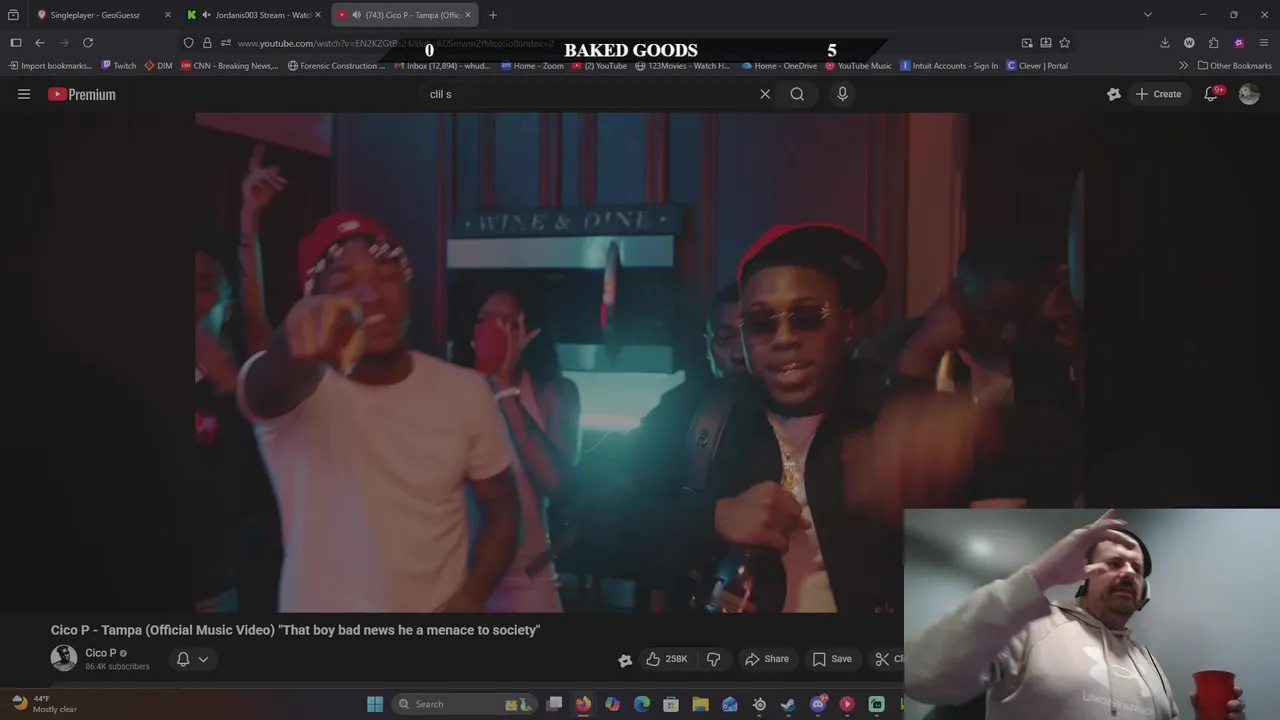Toggle the browser sidebar button
This screenshot has height=720, width=1280.
click(16, 43)
